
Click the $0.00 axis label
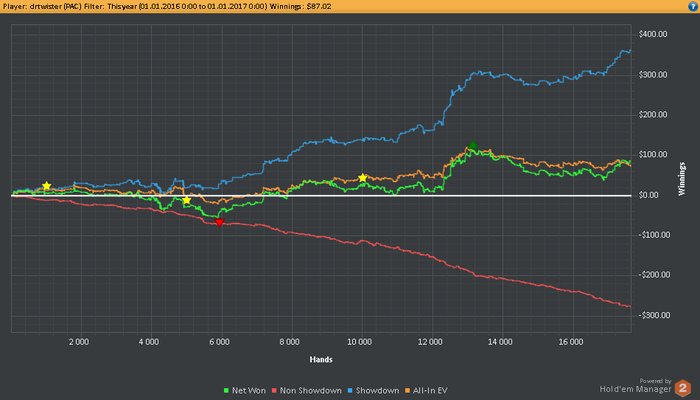coord(648,195)
